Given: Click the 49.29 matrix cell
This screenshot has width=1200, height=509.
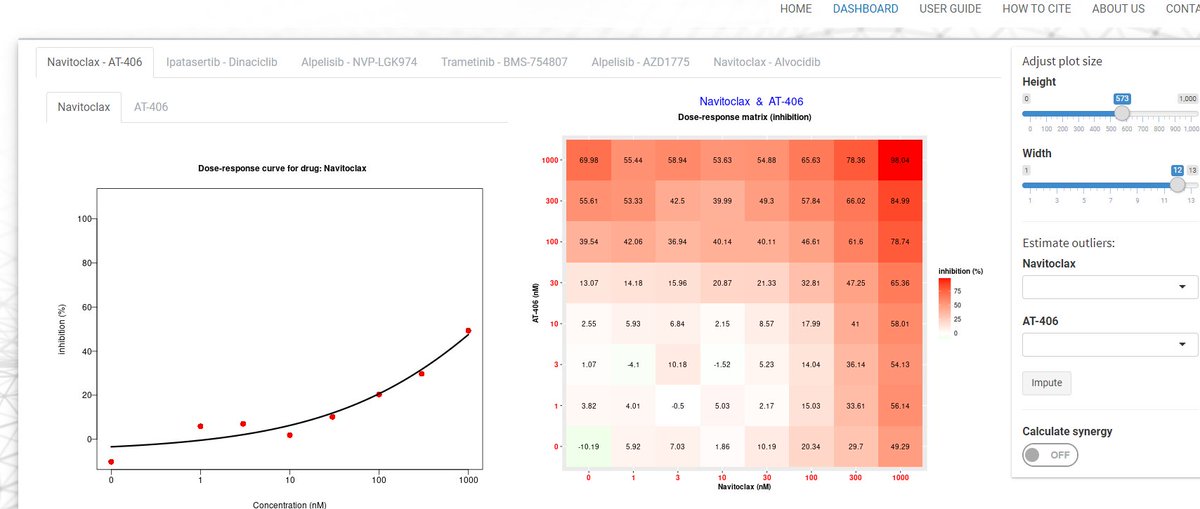Looking at the screenshot, I should click(902, 446).
